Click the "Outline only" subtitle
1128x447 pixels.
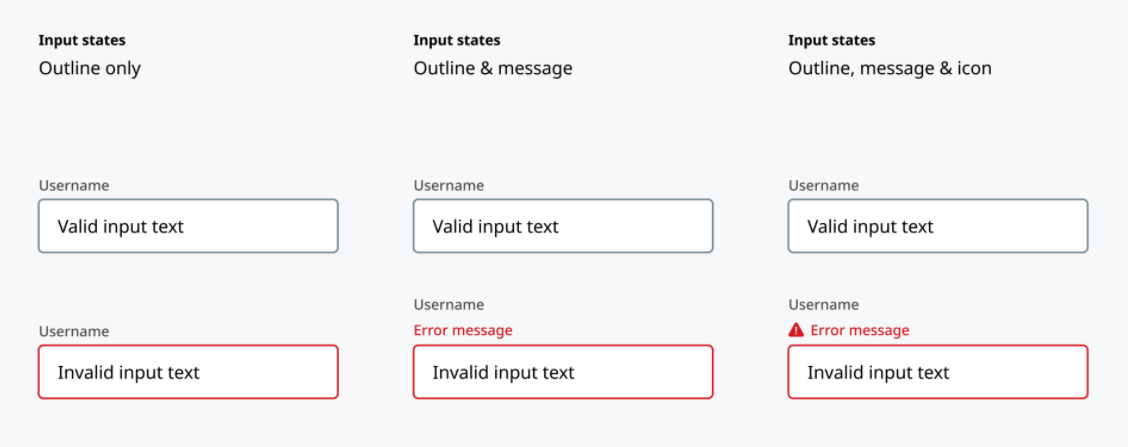tap(90, 68)
